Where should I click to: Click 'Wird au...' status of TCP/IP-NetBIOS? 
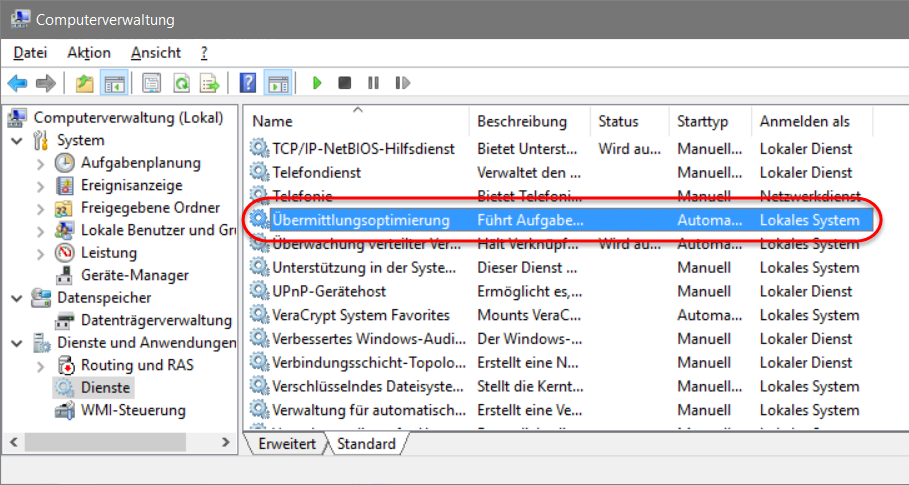pos(630,148)
